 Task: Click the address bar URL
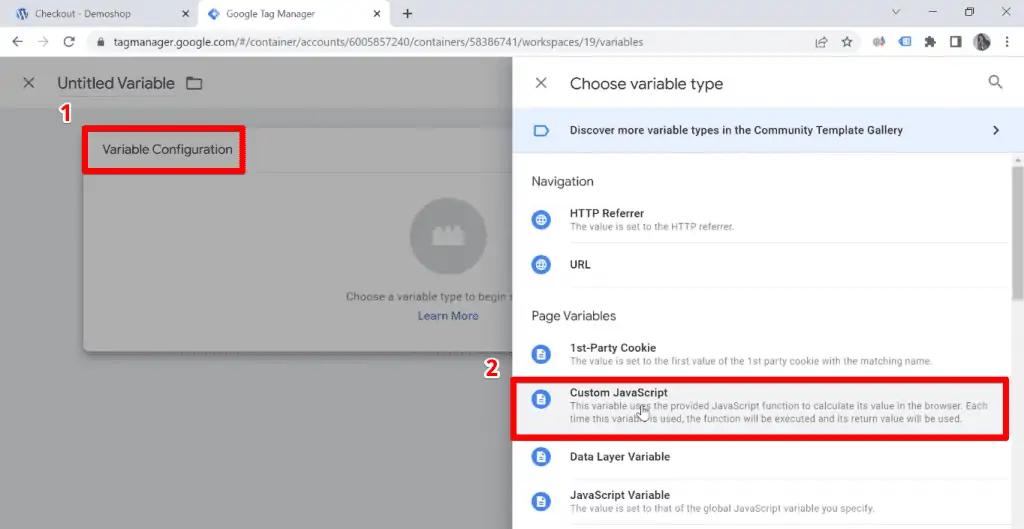[379, 42]
